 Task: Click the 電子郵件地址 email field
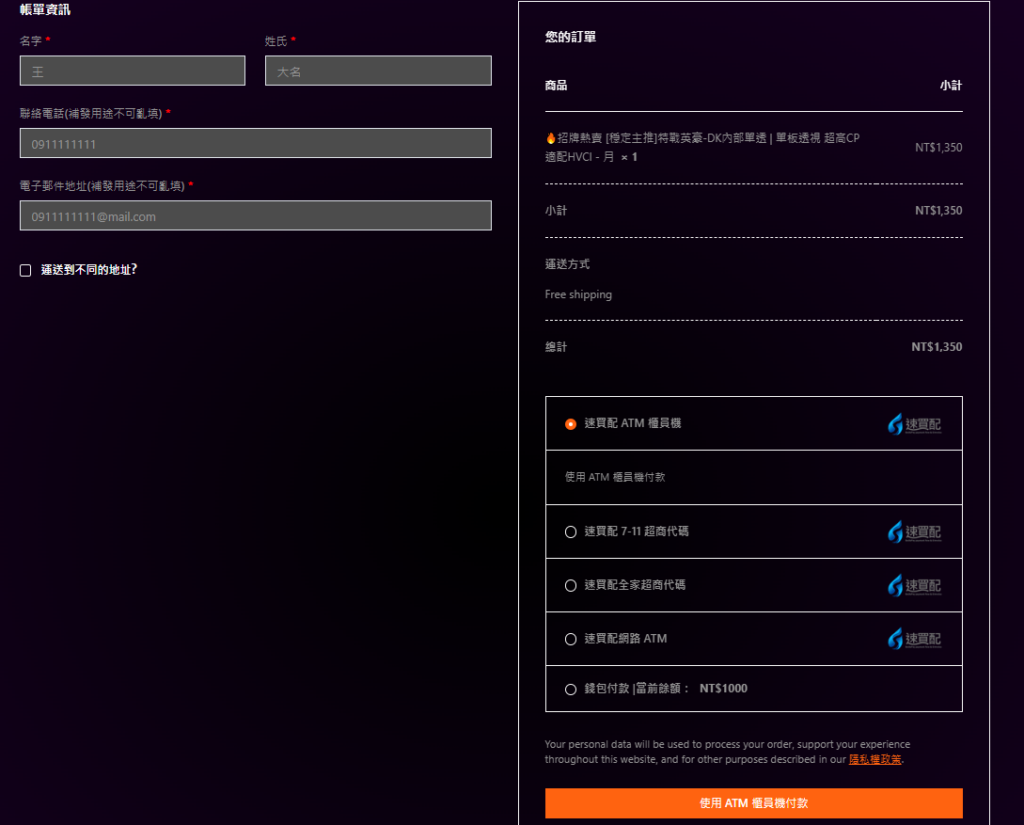[255, 216]
